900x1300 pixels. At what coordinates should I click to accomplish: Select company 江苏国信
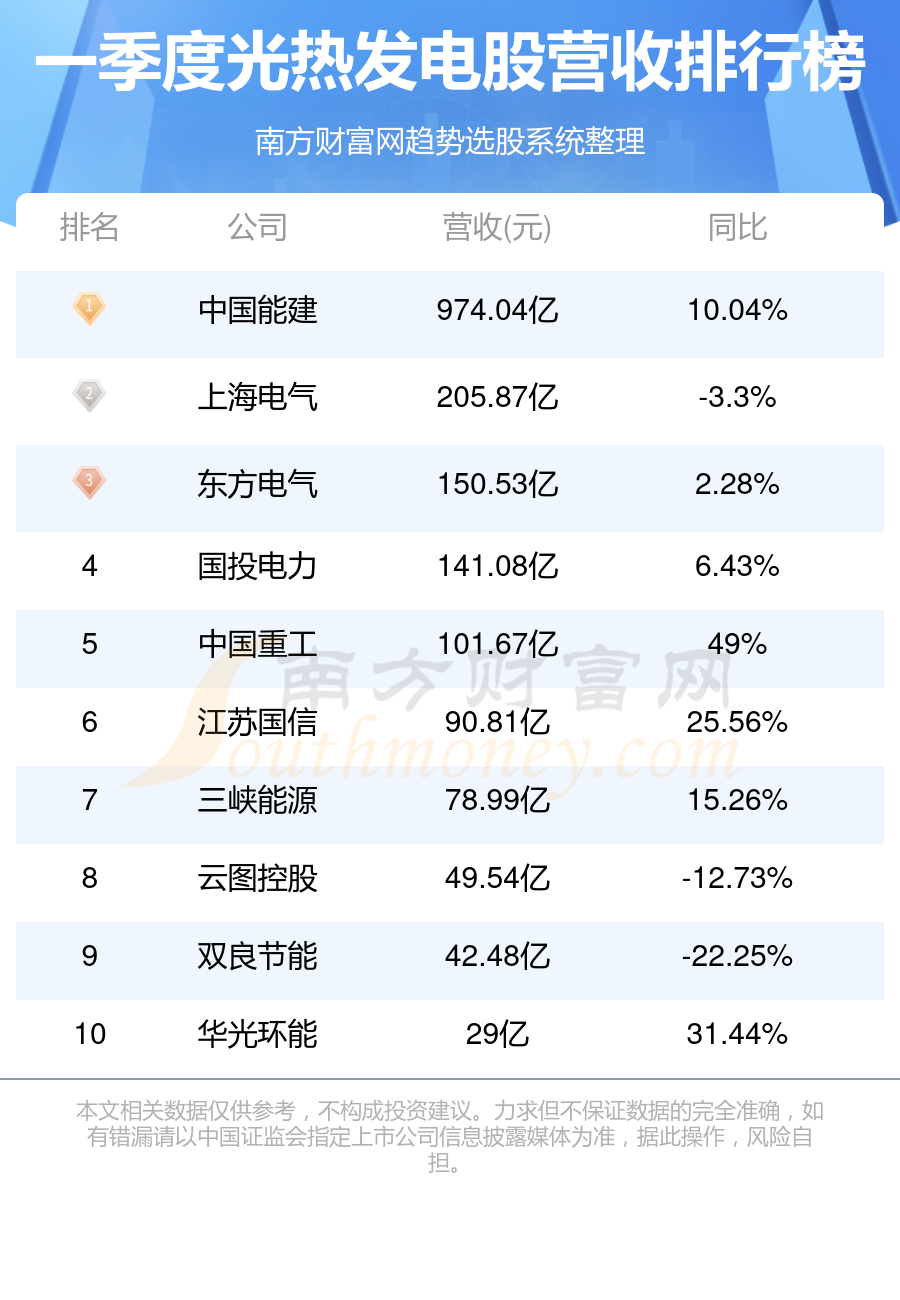[258, 722]
